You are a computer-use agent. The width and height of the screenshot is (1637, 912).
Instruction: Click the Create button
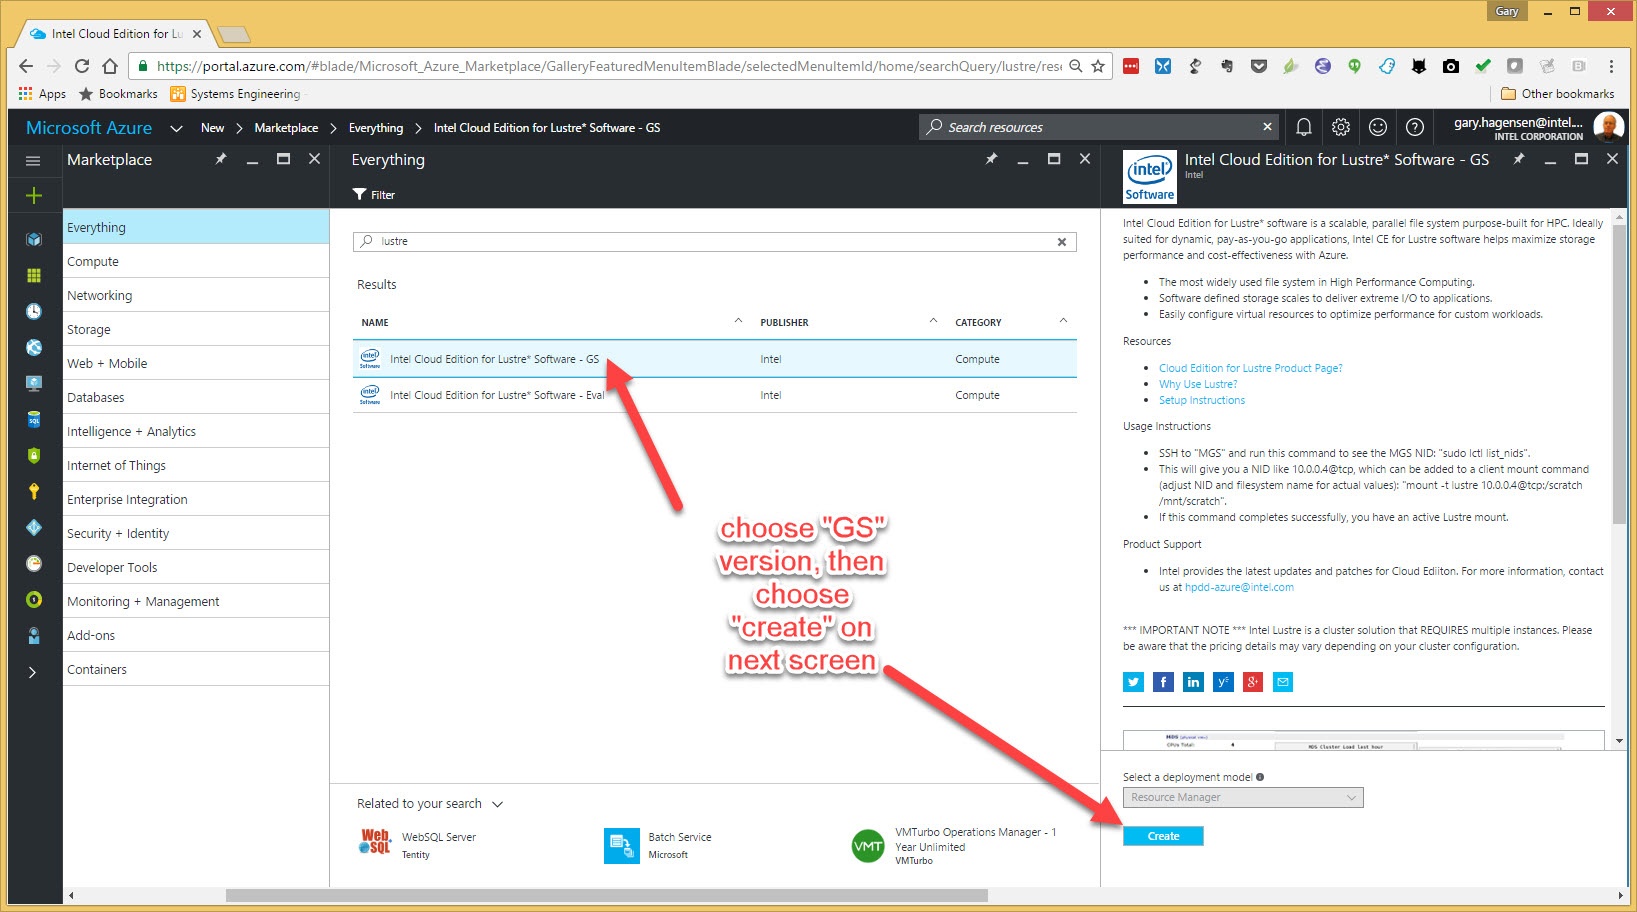point(1163,836)
